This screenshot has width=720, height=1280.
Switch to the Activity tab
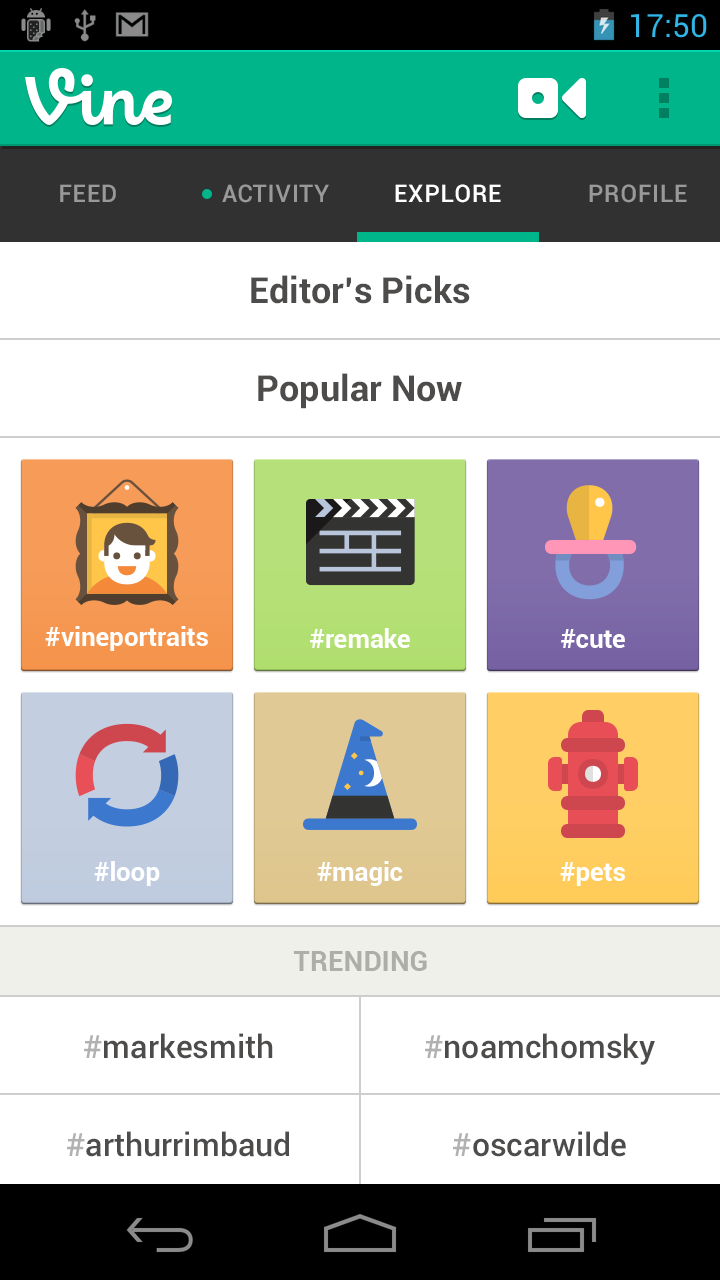(266, 194)
